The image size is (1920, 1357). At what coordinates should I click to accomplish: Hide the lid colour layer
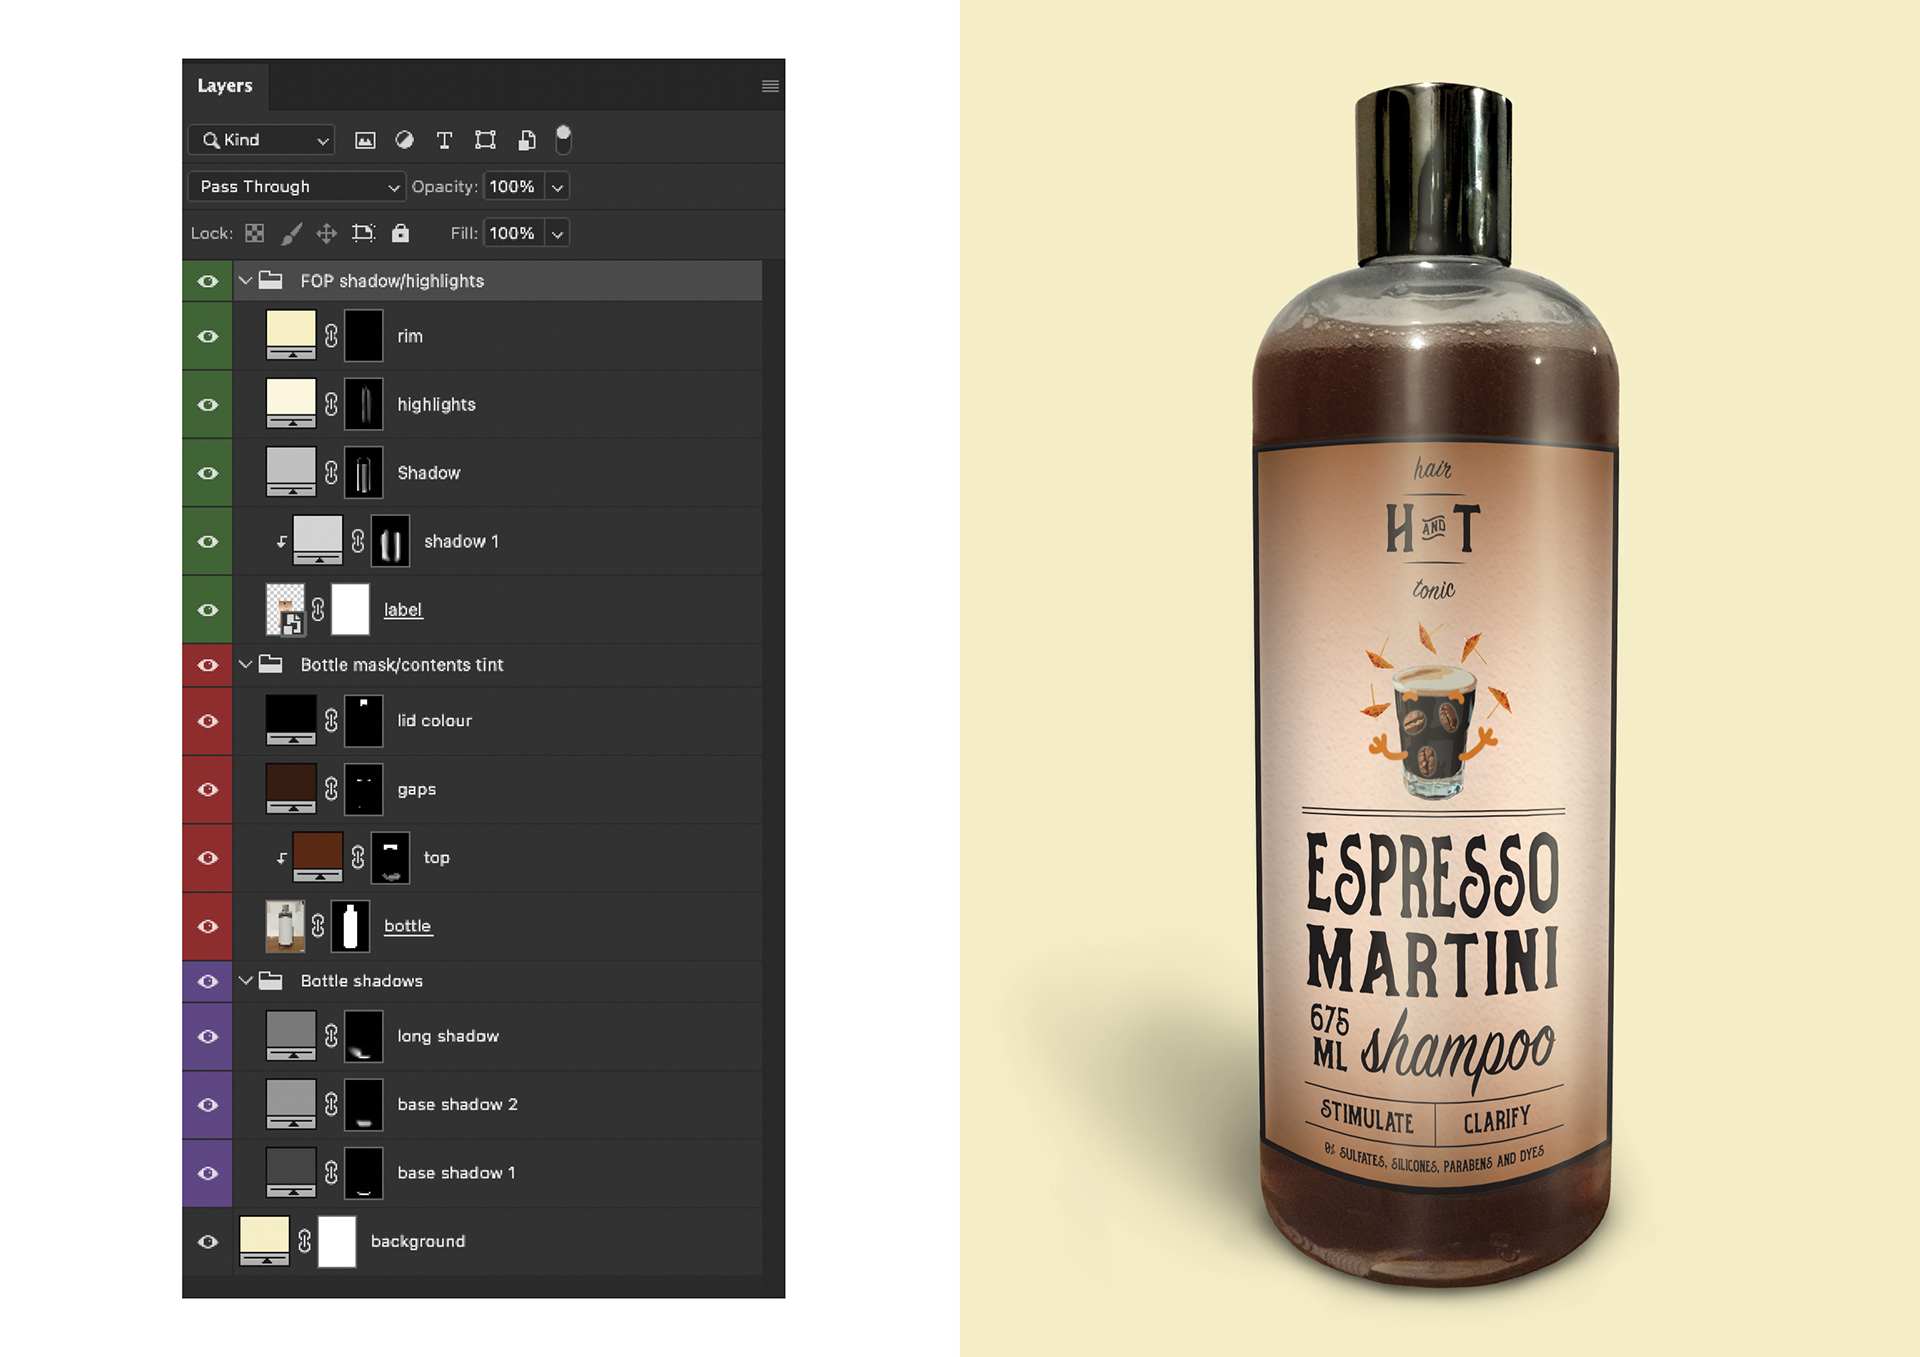(x=208, y=721)
